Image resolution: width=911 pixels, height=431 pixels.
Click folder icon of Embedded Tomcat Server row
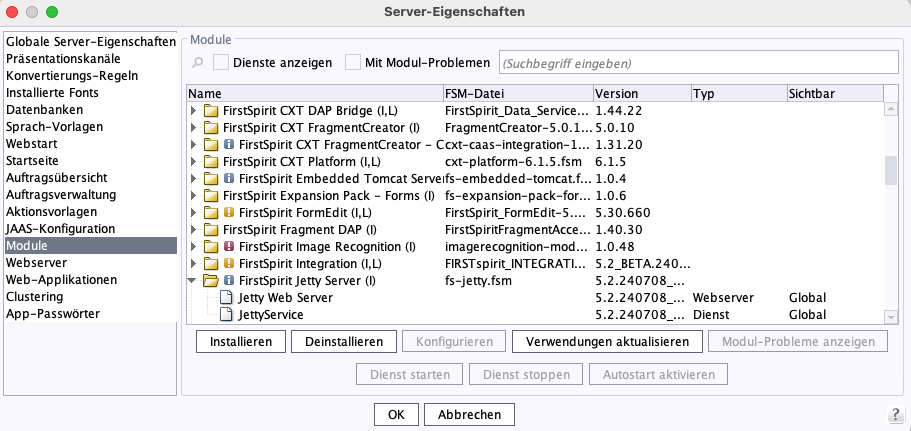click(211, 178)
